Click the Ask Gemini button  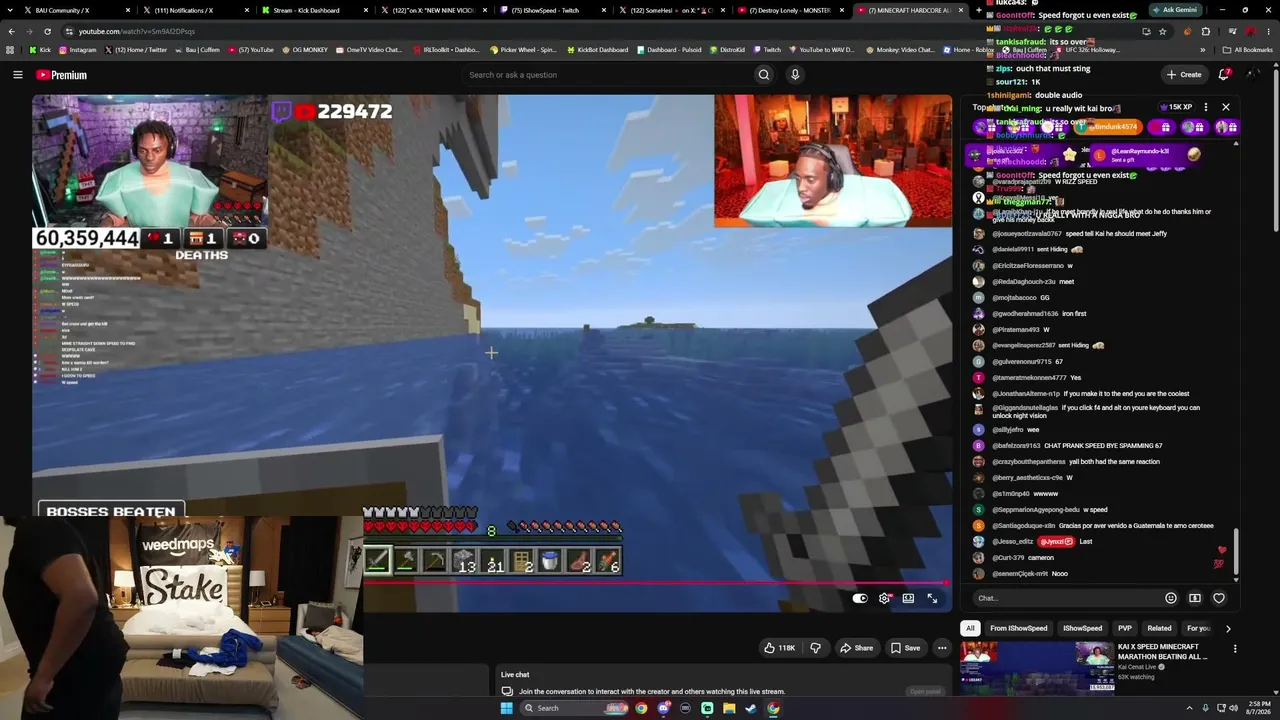1174,9
